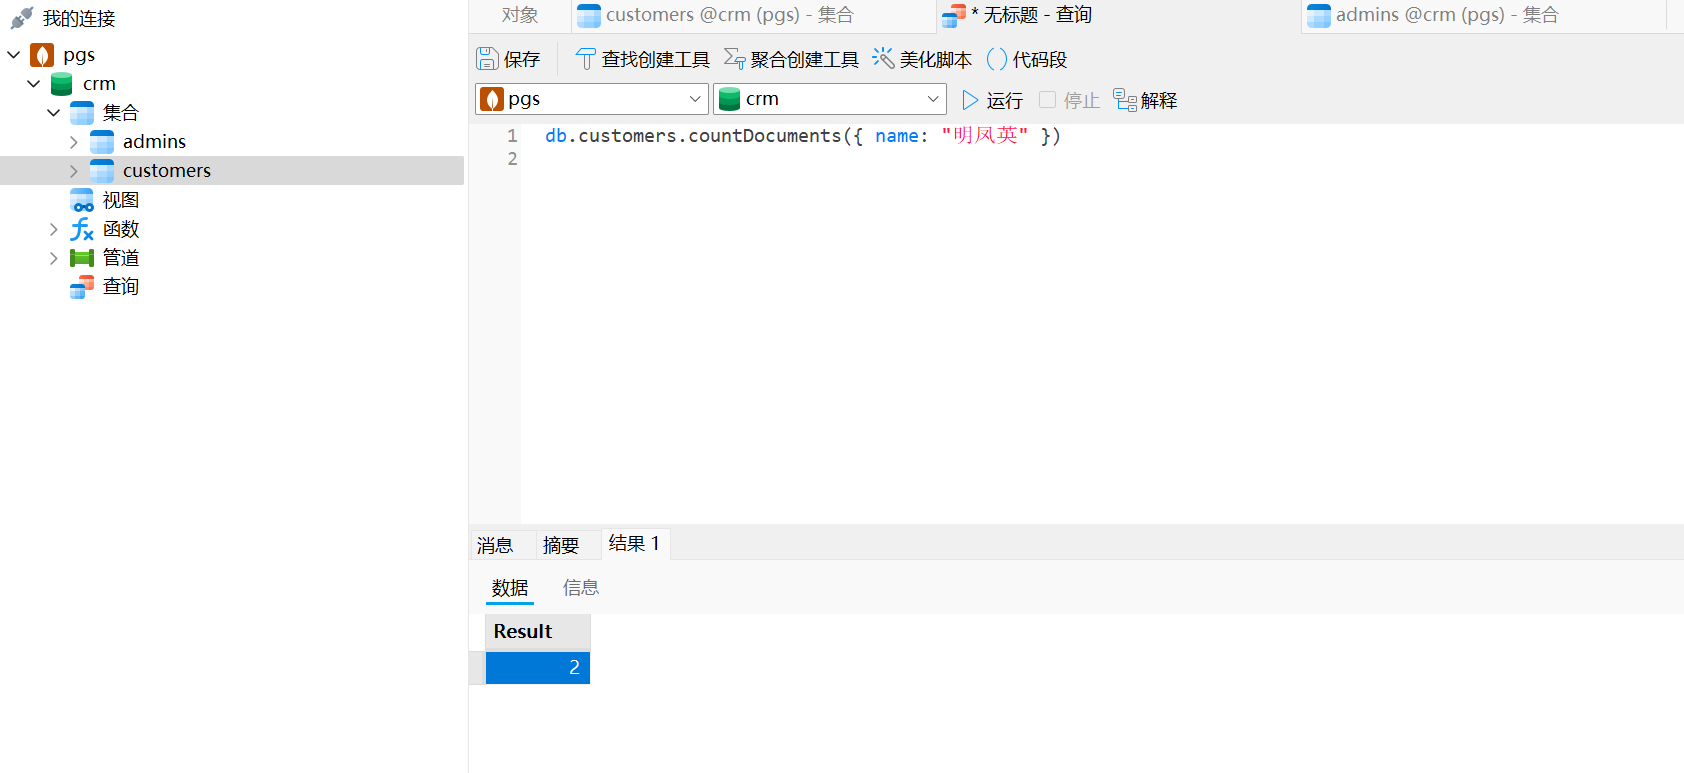This screenshot has height=773, width=1684.
Task: Expand the admins collection node
Action: coord(74,142)
